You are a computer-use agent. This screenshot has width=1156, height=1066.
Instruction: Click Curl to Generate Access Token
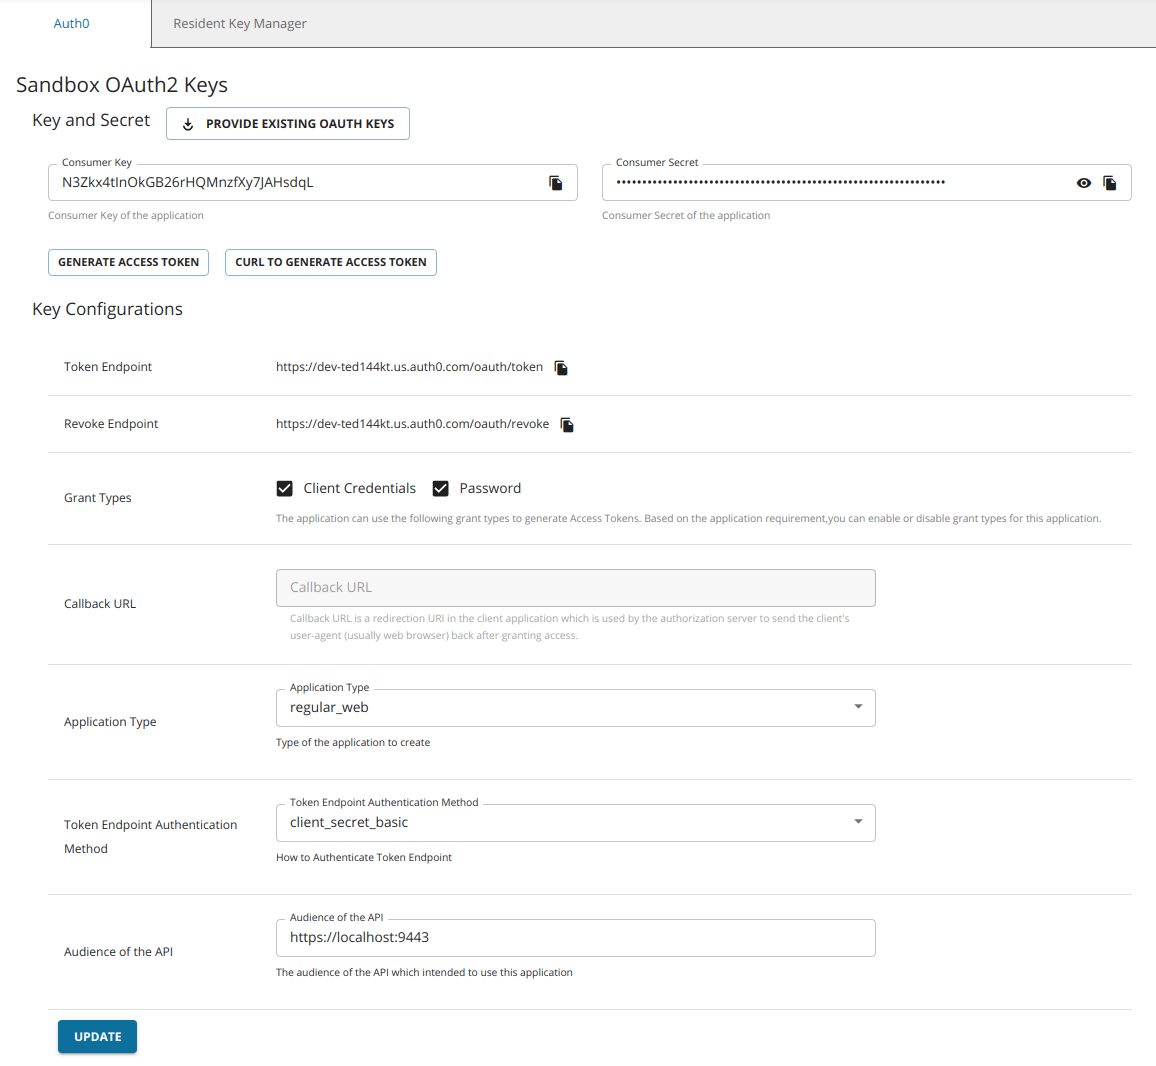[330, 262]
